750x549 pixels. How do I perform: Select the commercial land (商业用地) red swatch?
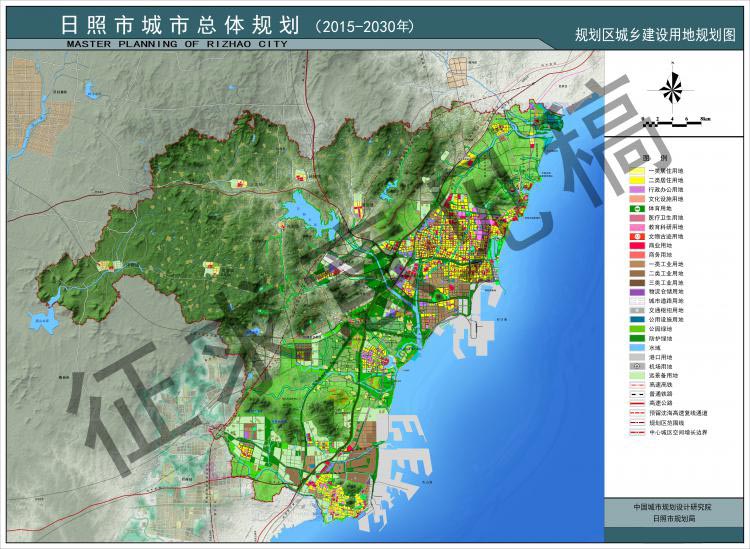pos(636,245)
